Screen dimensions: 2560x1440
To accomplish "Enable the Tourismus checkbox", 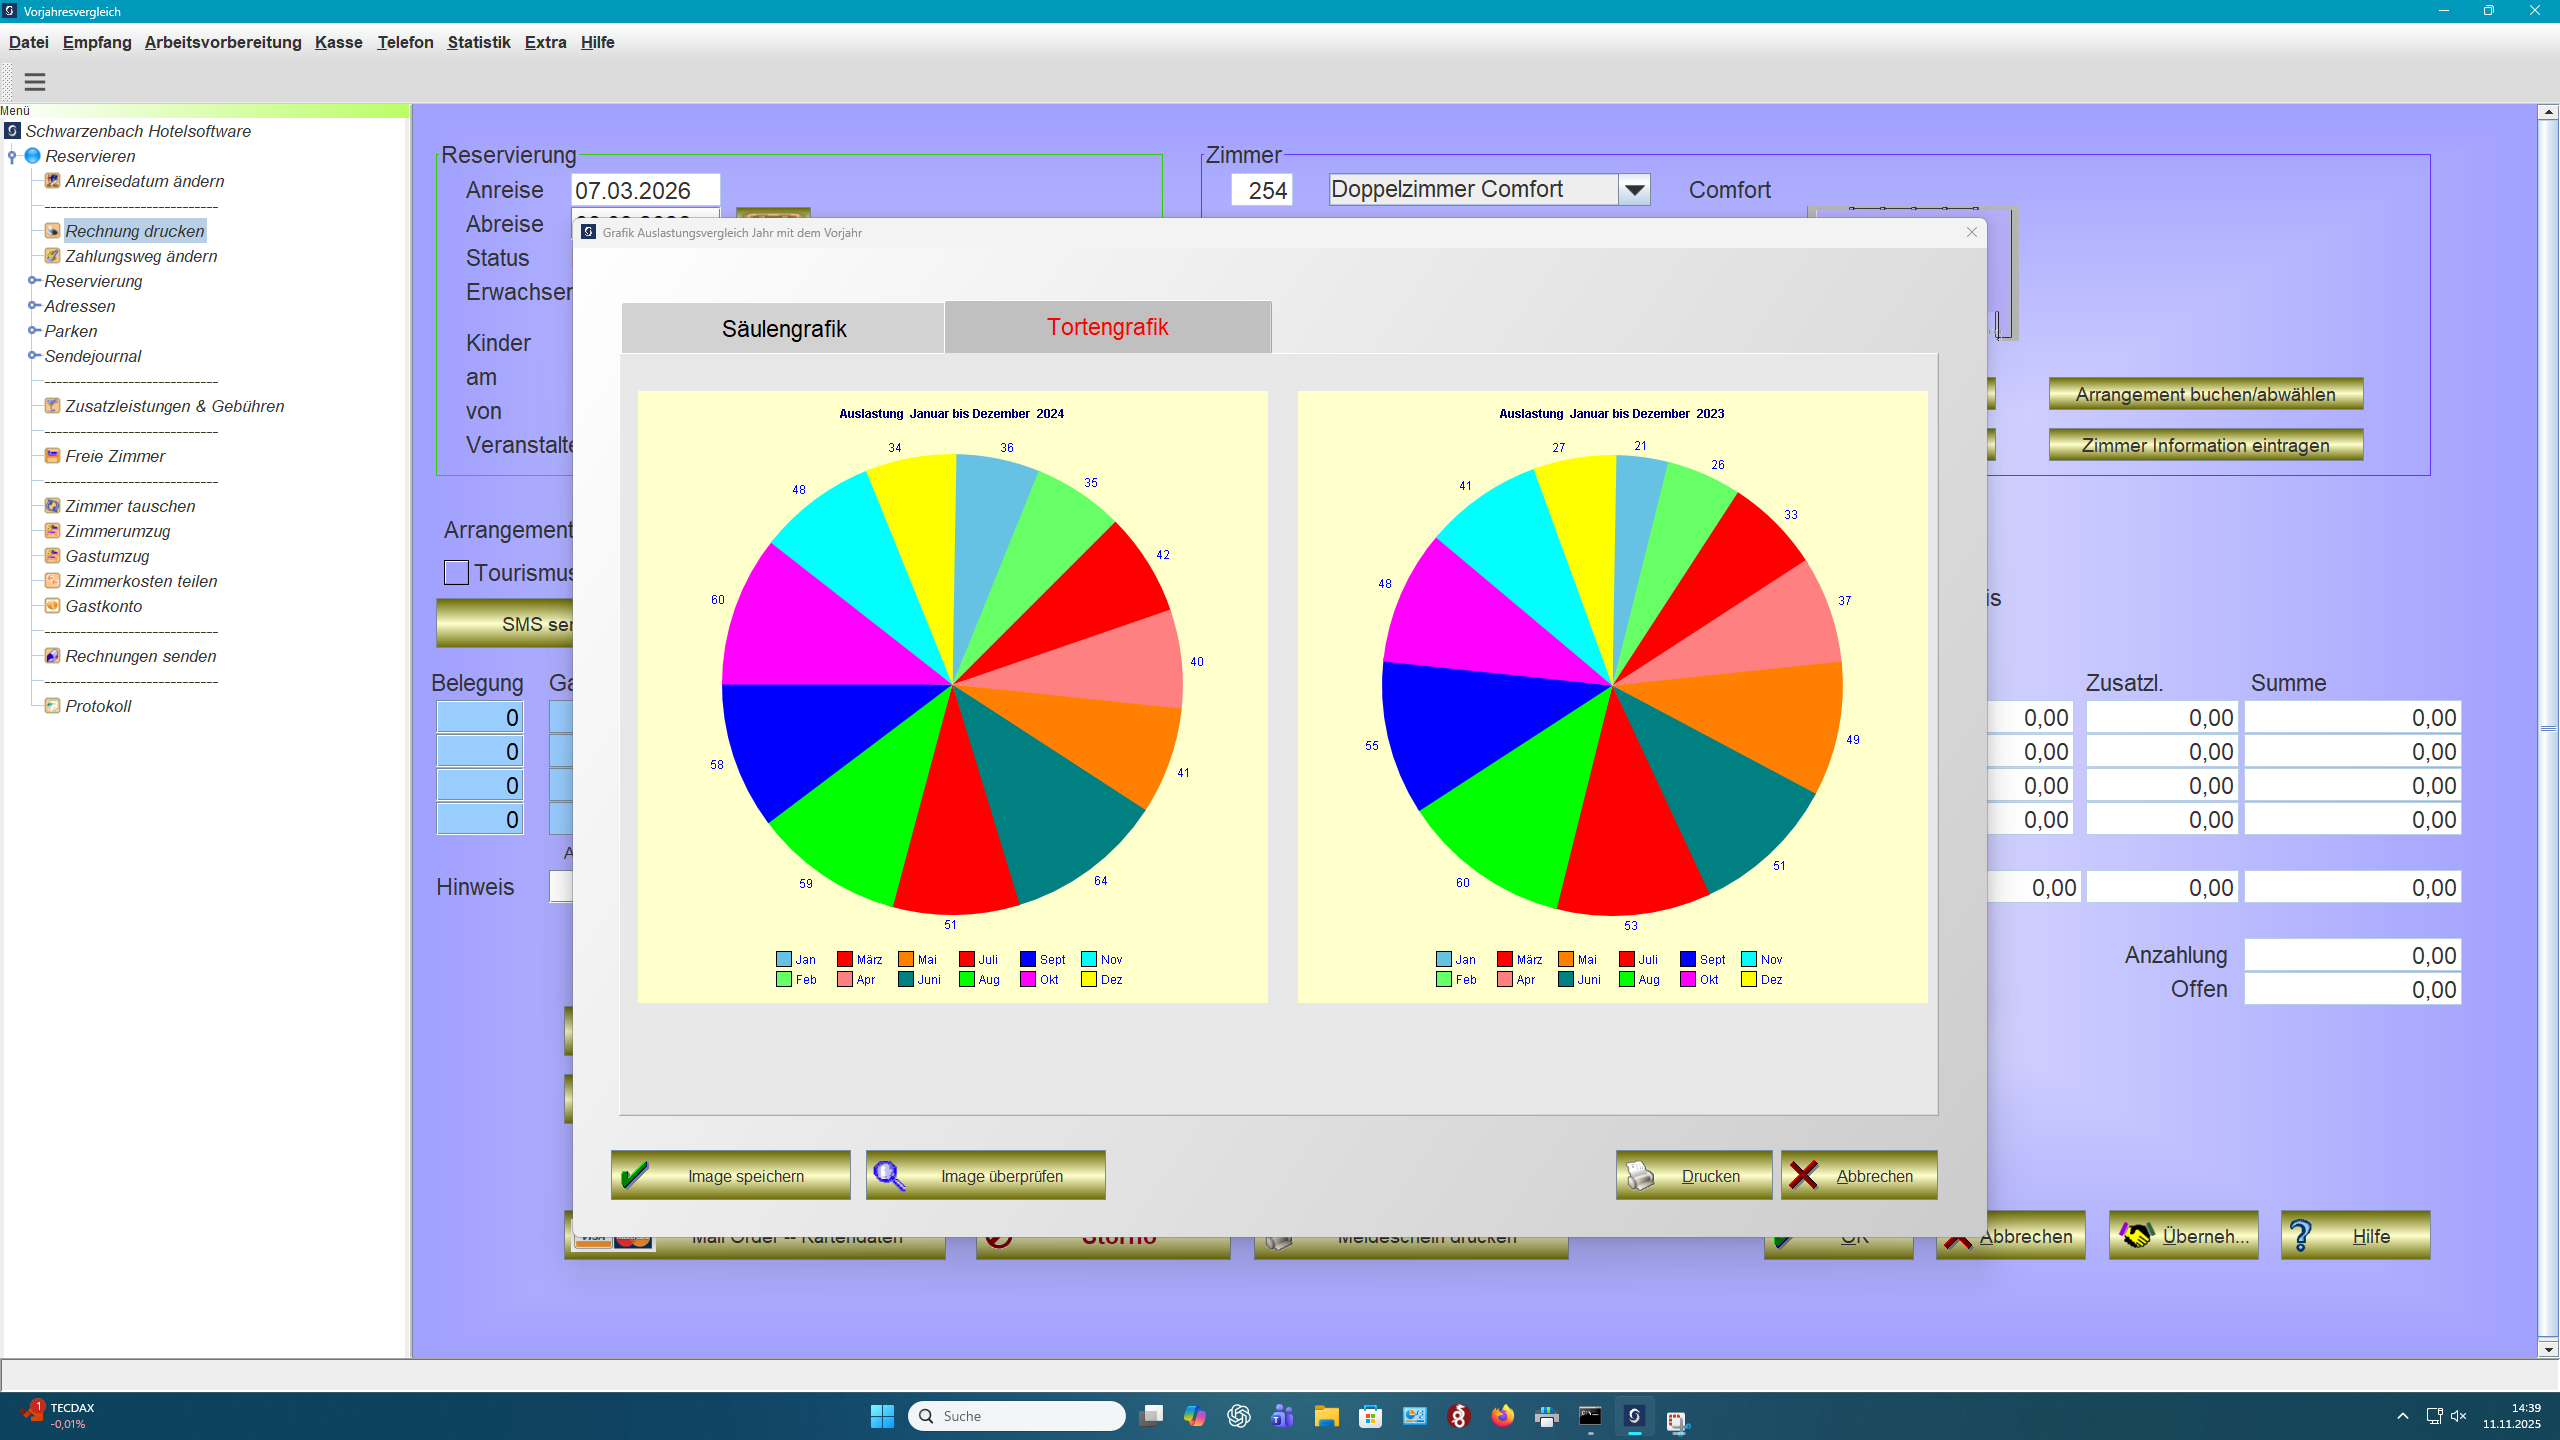I will (x=456, y=572).
